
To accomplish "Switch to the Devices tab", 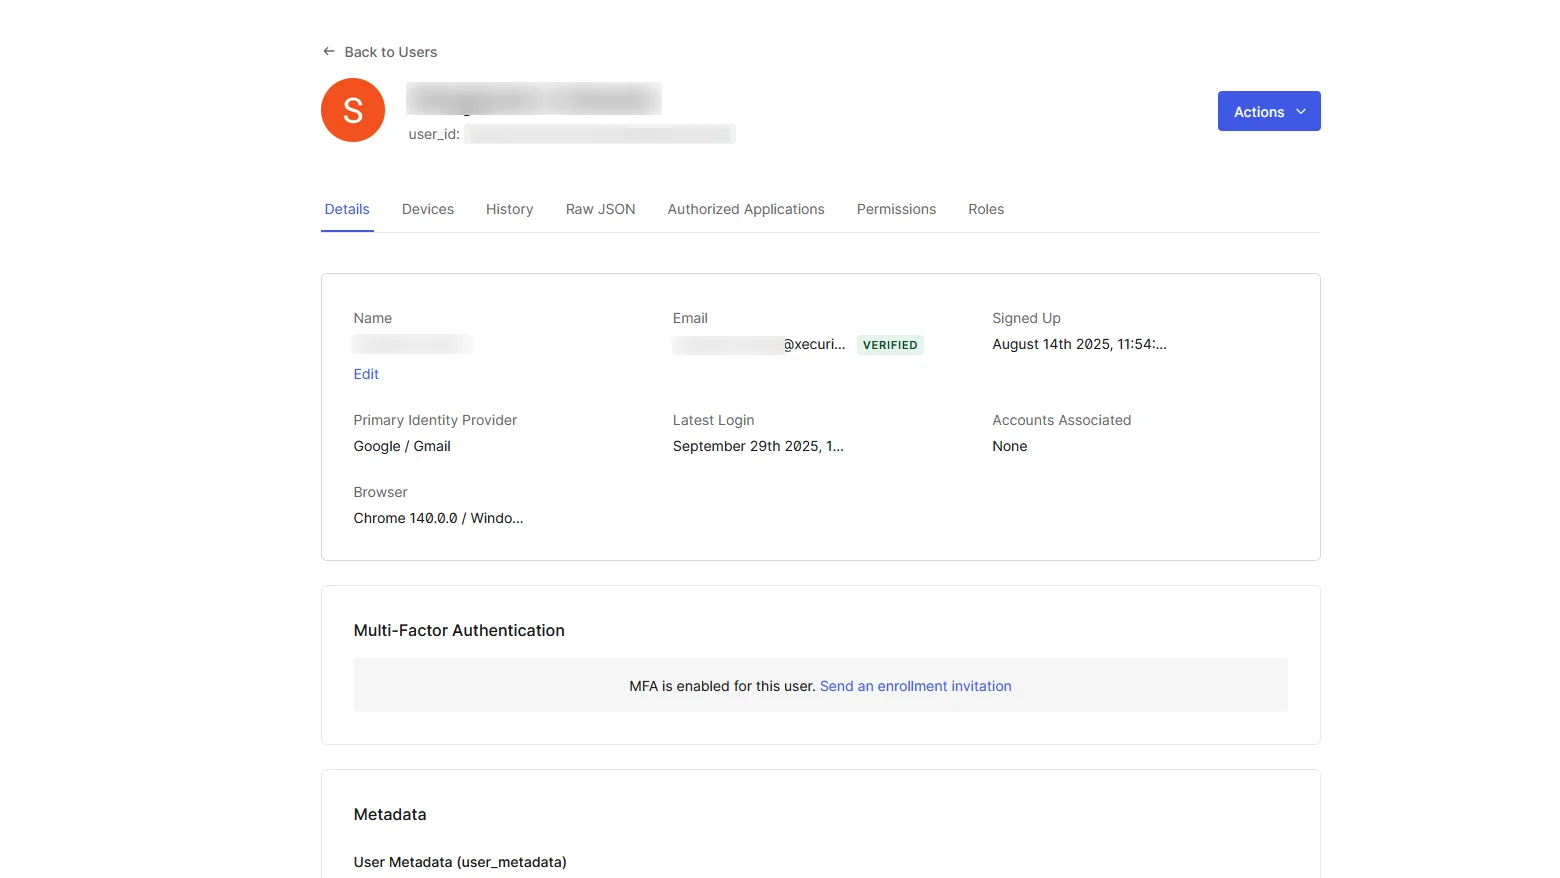I will pos(427,209).
